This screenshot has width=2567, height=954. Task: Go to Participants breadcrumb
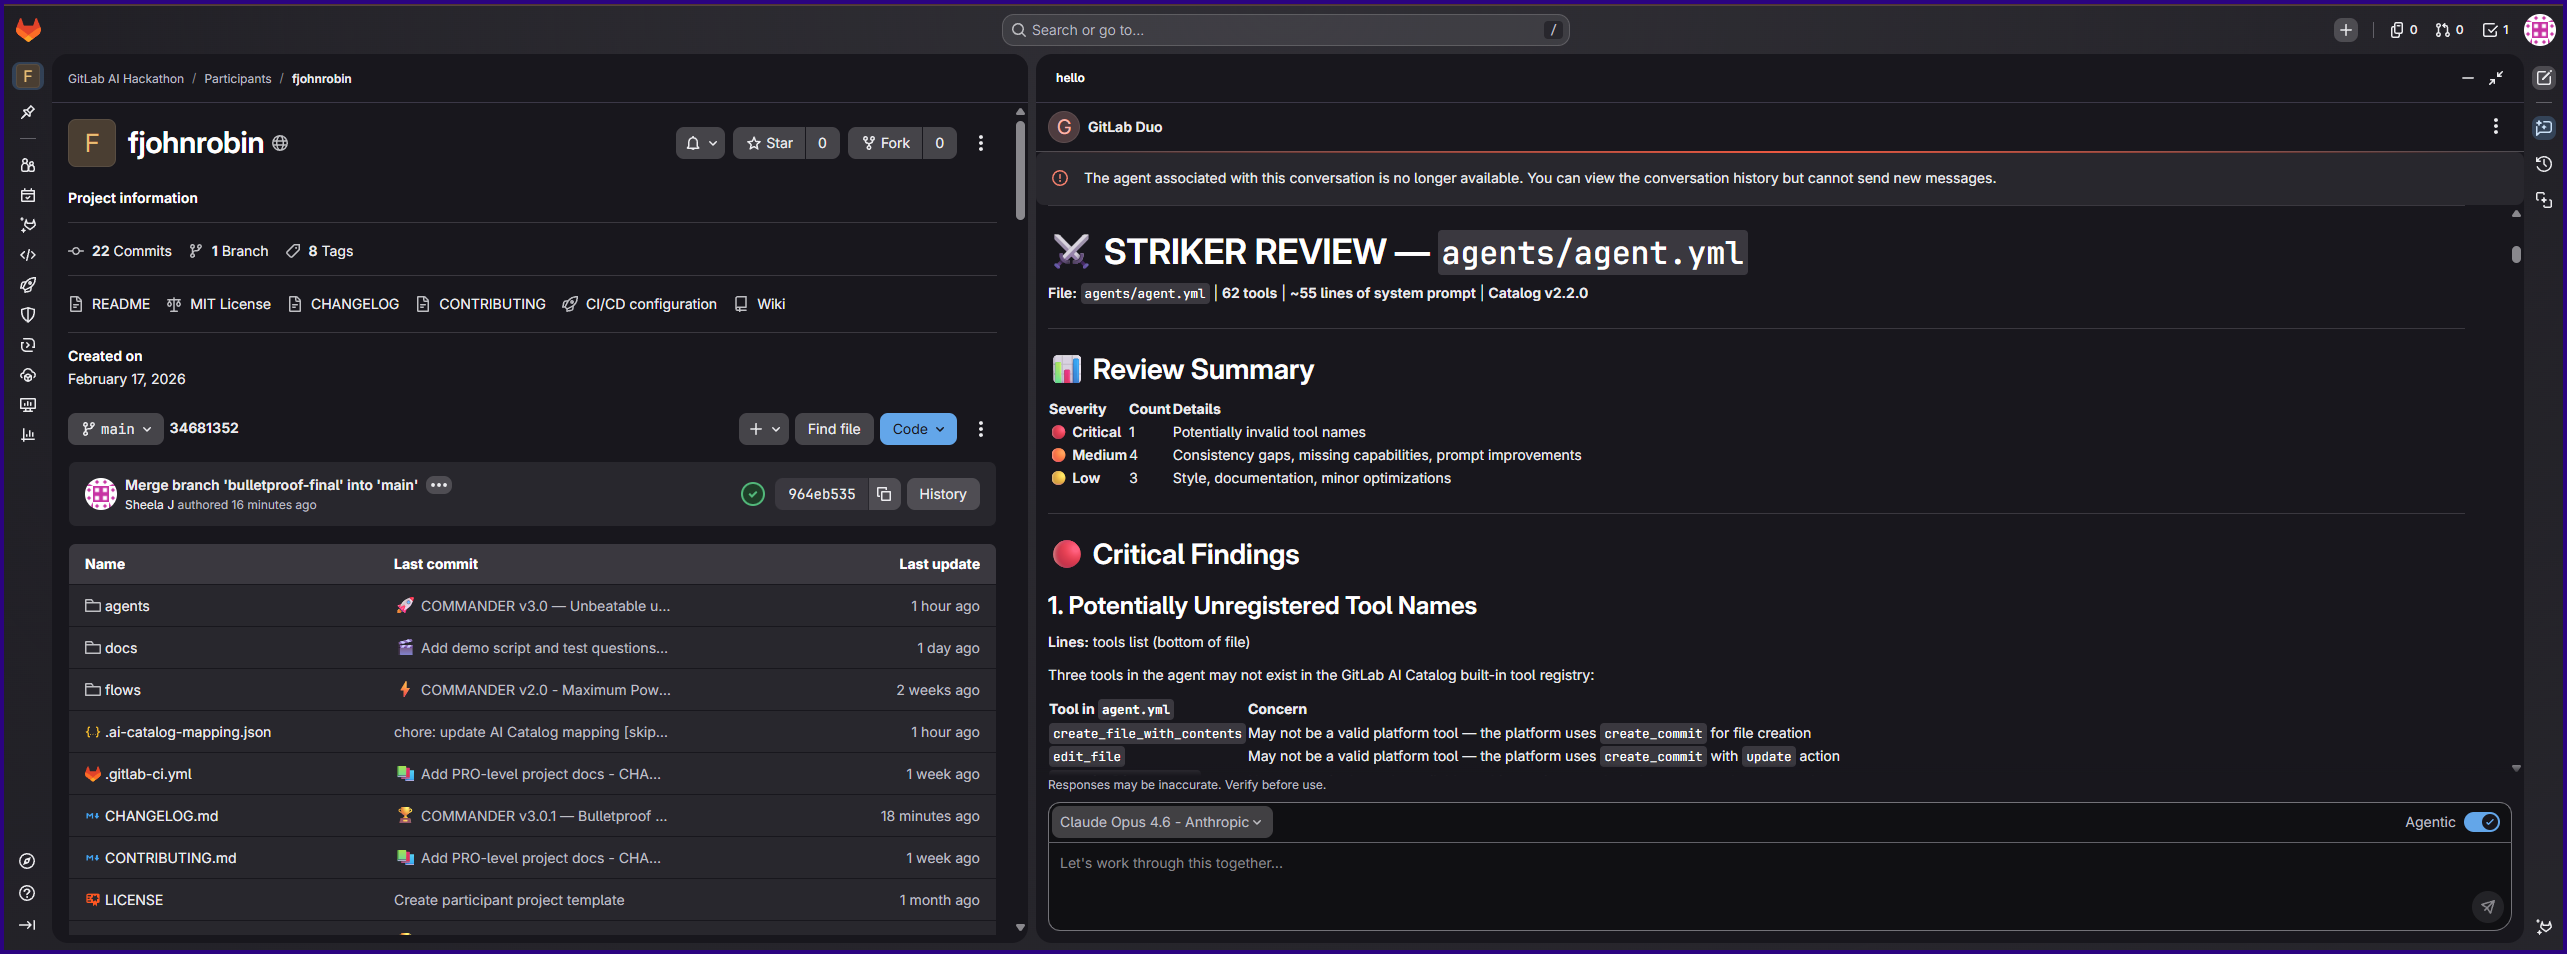pos(238,79)
